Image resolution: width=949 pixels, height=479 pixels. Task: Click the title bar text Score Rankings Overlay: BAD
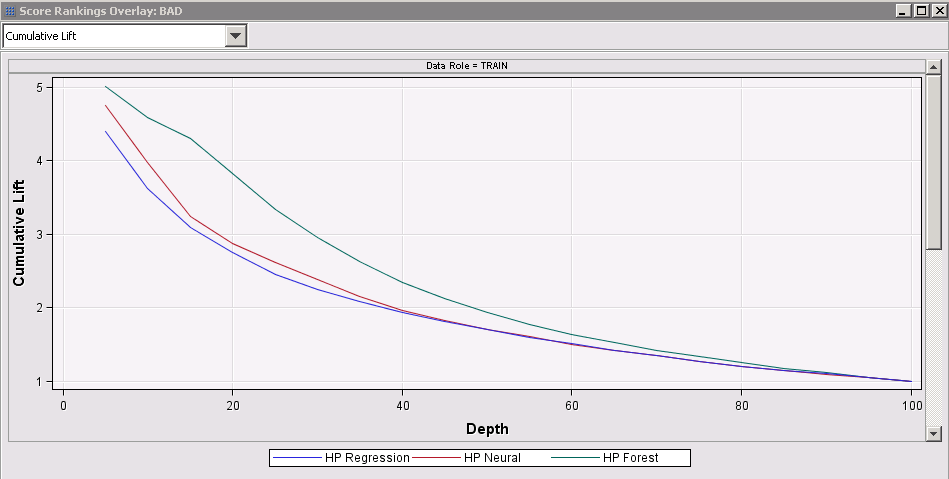click(100, 11)
